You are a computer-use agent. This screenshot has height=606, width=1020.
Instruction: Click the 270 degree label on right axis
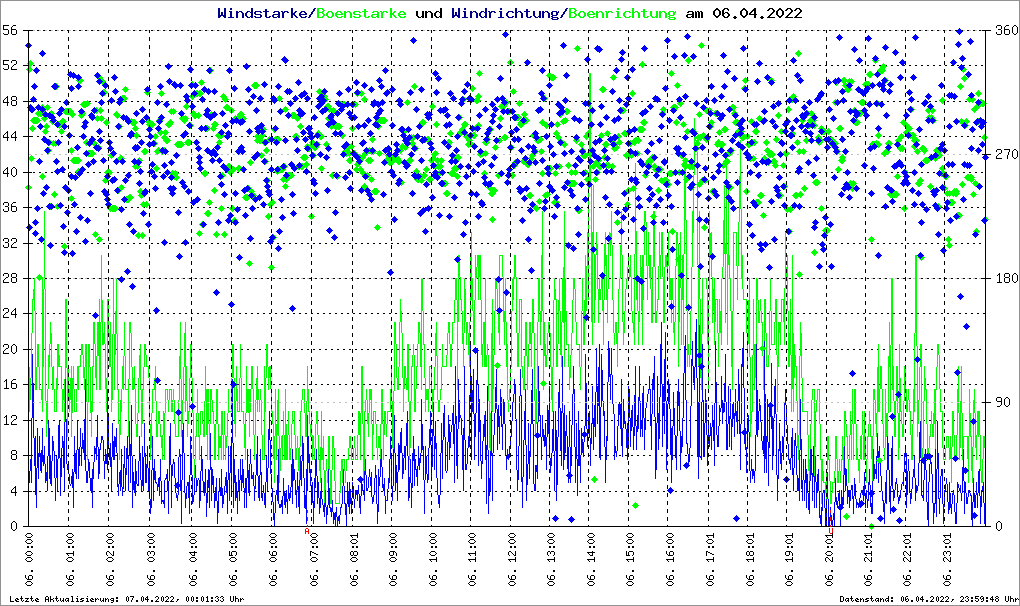coord(1003,155)
